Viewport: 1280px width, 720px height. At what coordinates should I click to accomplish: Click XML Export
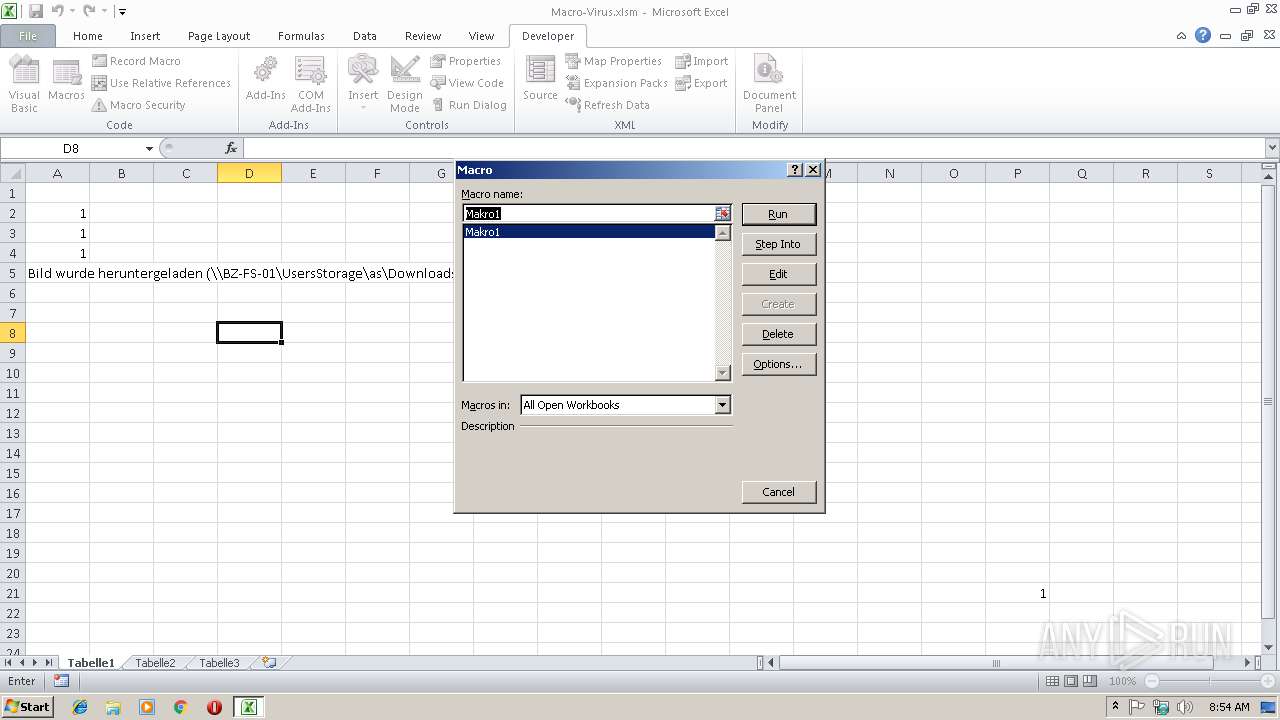[x=701, y=83]
